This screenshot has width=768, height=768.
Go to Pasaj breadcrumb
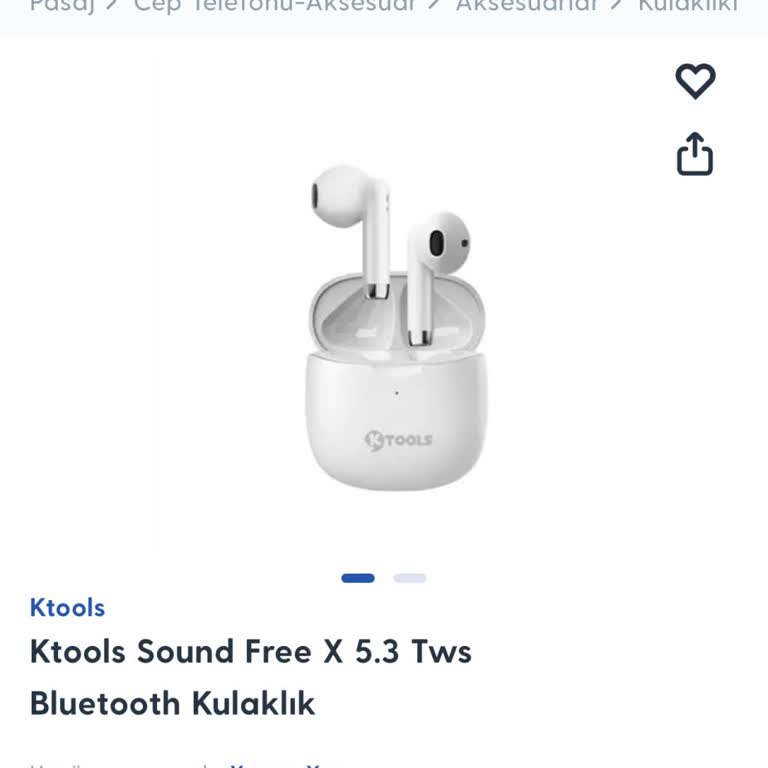(x=62, y=6)
